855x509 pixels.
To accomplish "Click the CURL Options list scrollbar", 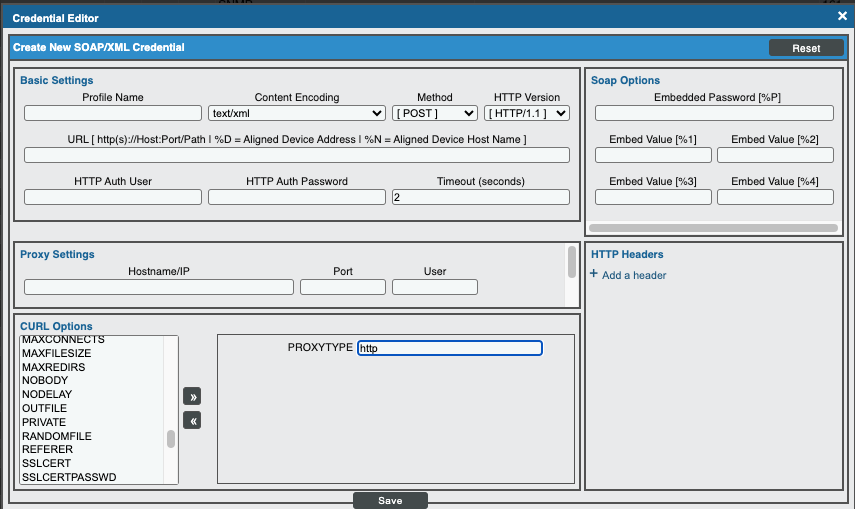I will pyautogui.click(x=171, y=438).
